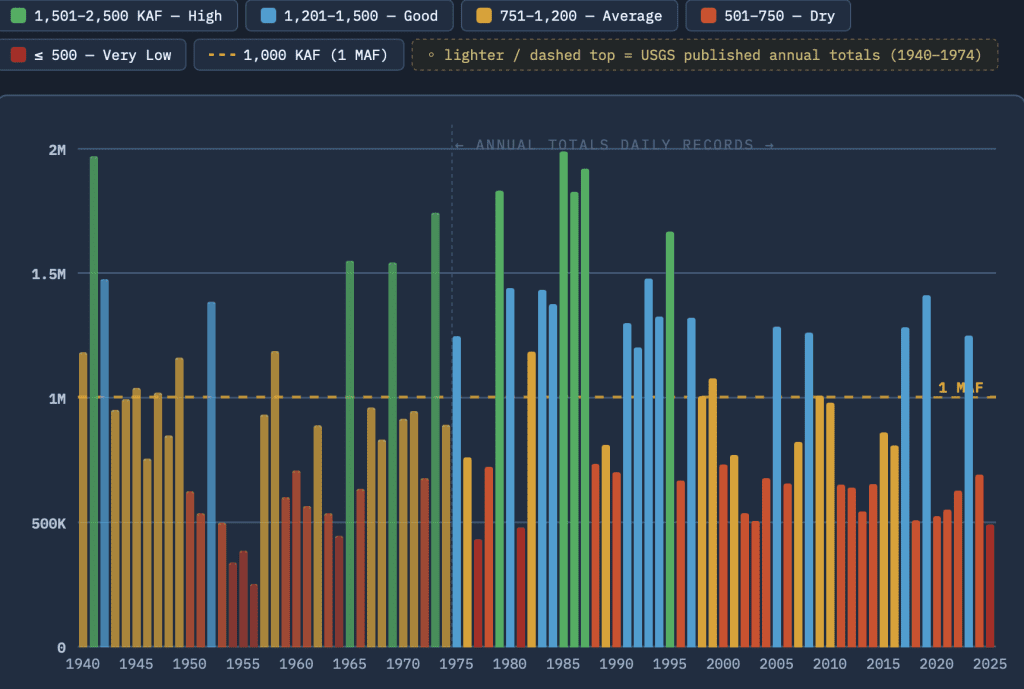Toggle the ≤ 500 Very Low legend chip
This screenshot has height=689, width=1024.
tap(93, 55)
